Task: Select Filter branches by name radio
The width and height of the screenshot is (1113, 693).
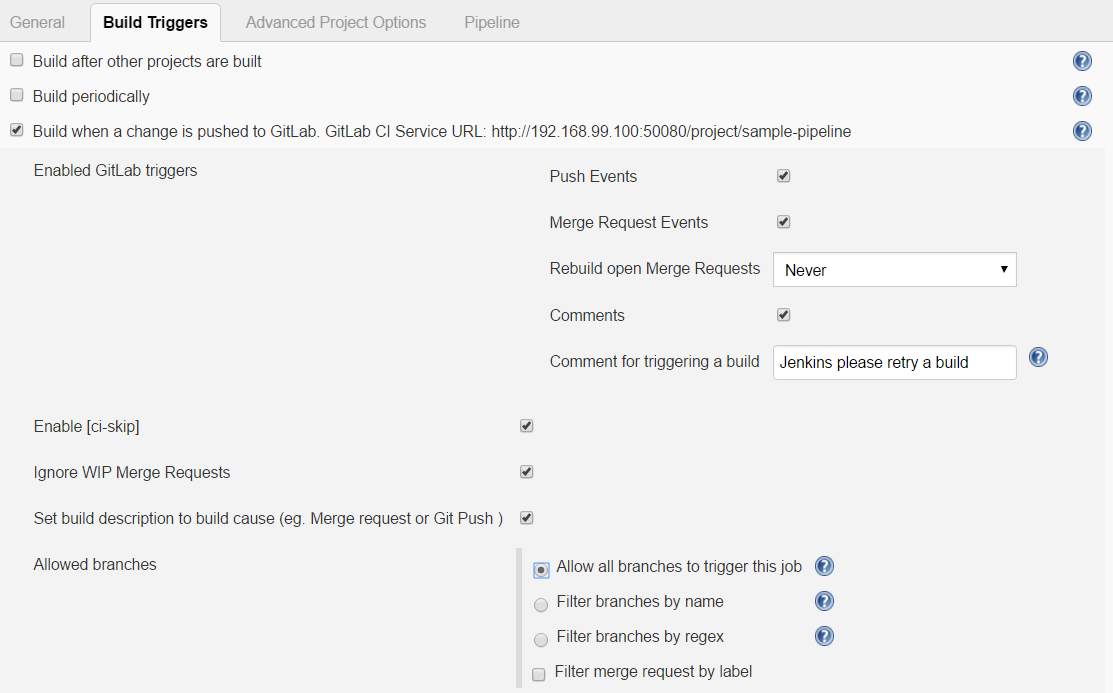Action: [x=541, y=605]
